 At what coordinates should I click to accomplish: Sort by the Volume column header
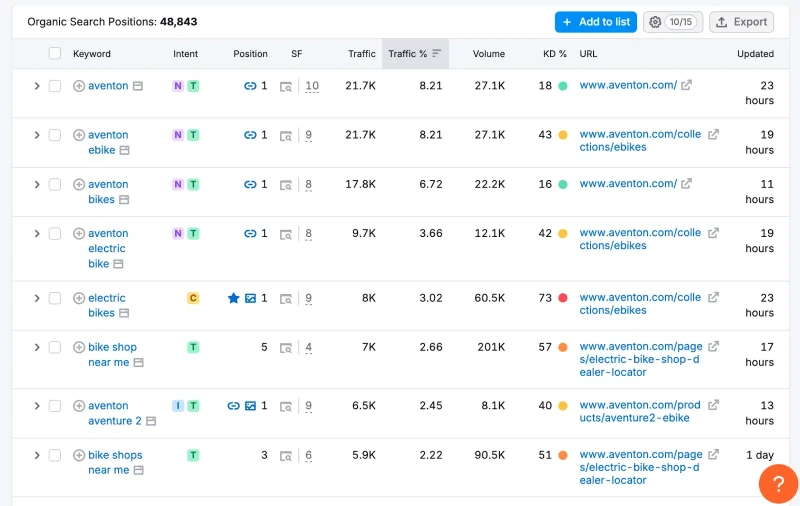[x=489, y=54]
